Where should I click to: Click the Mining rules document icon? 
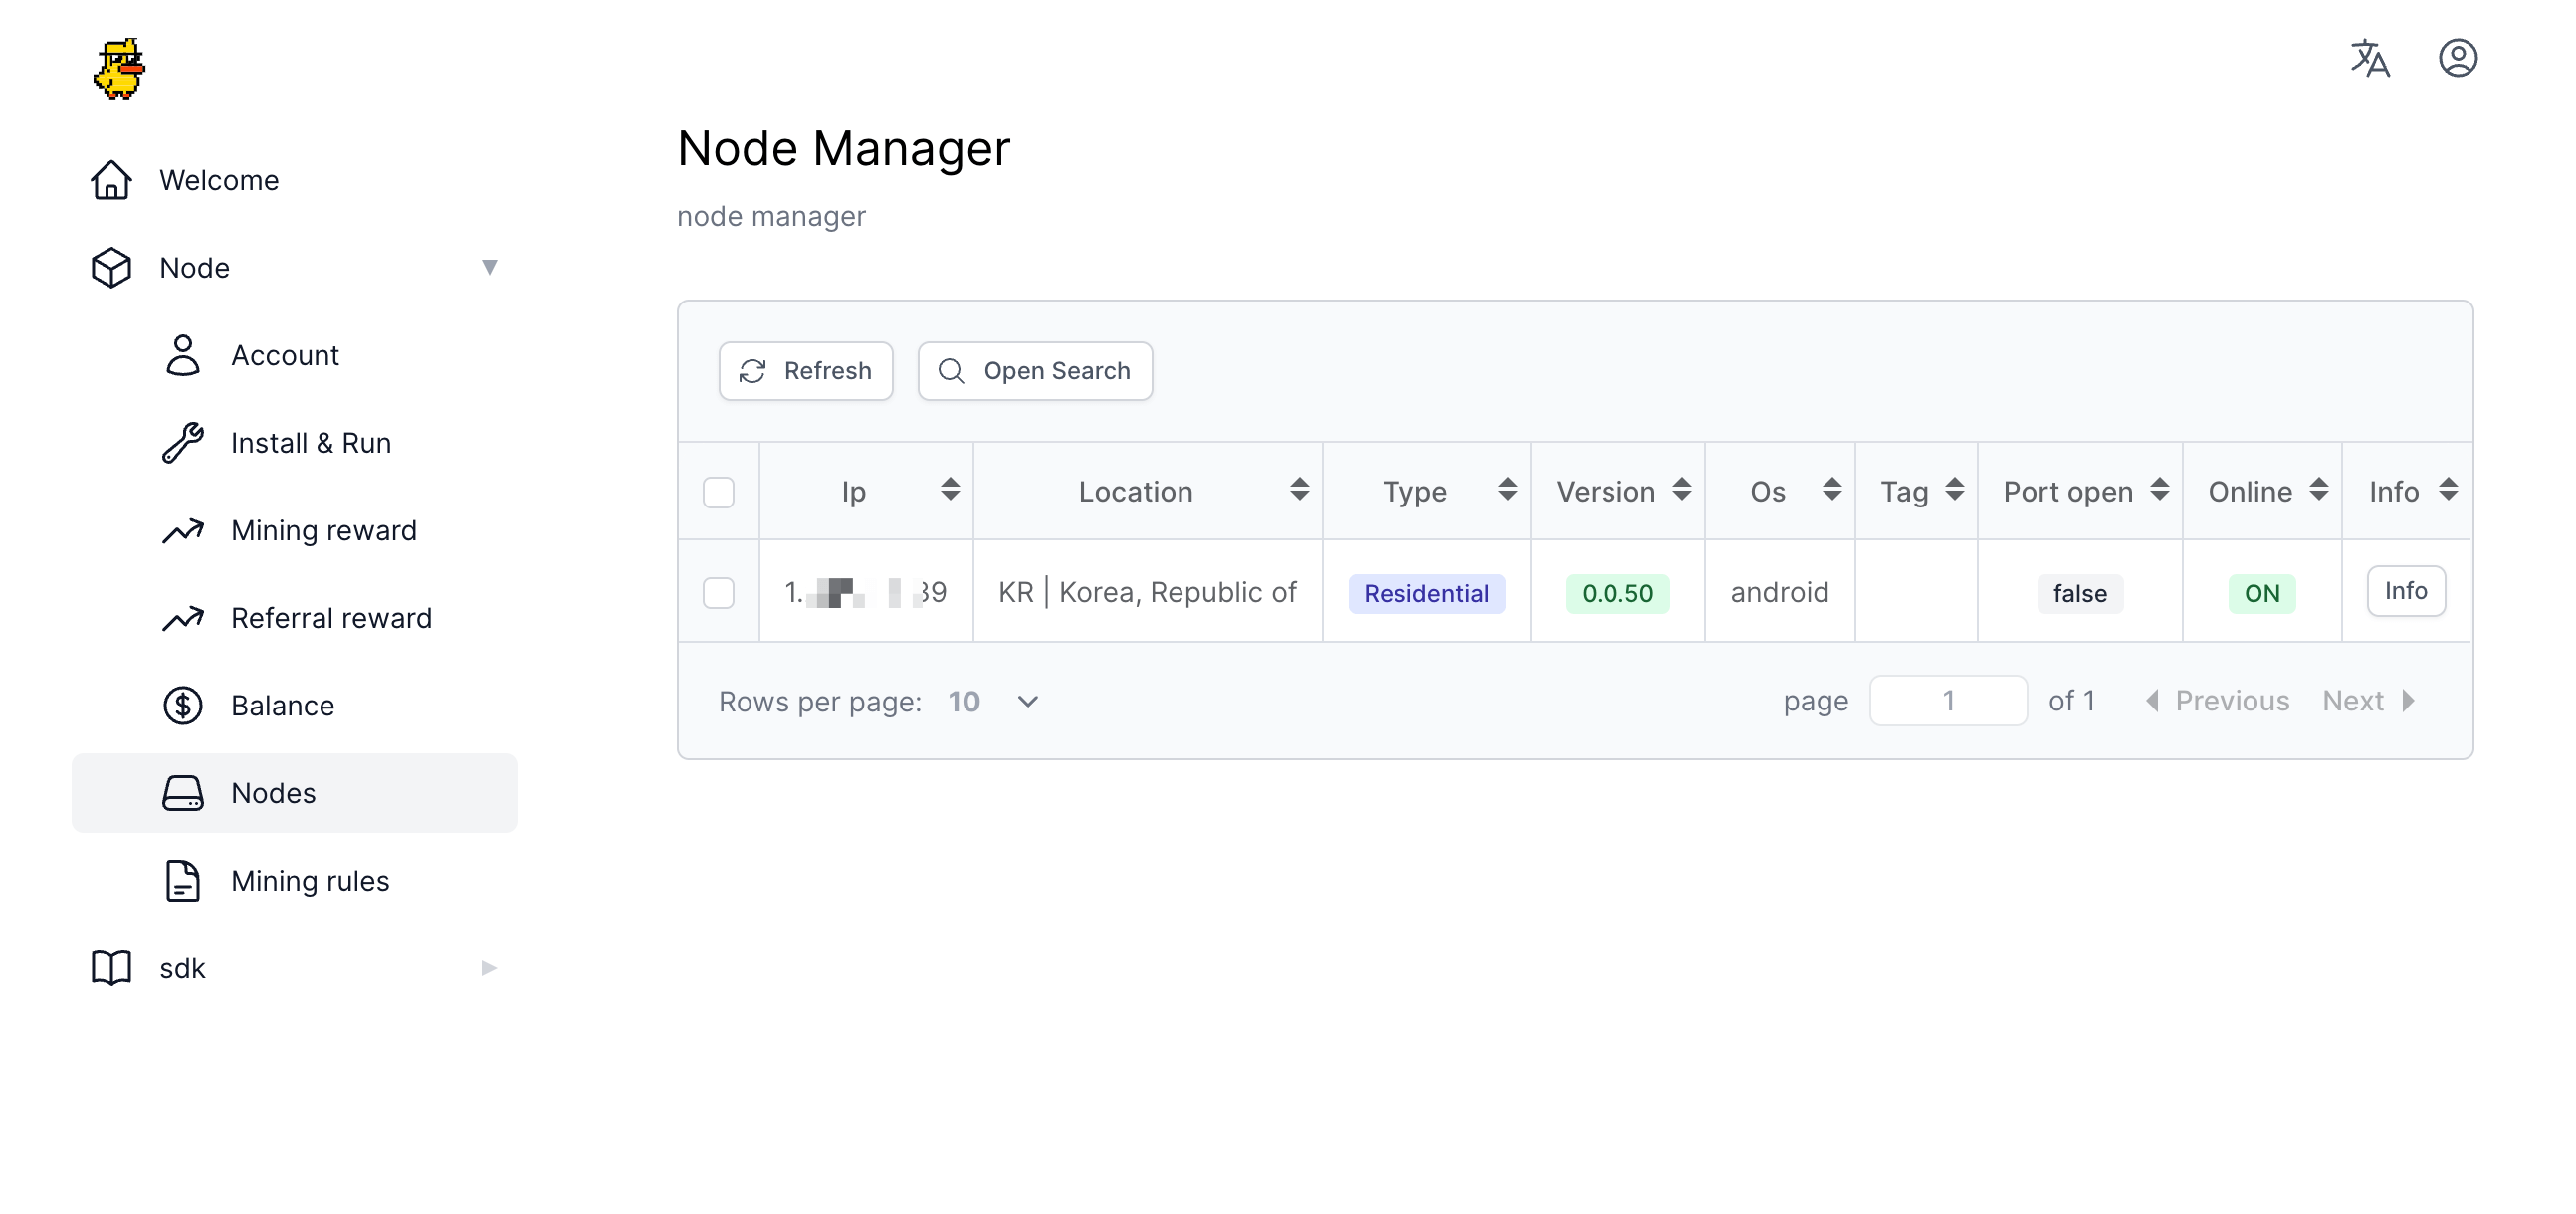183,880
